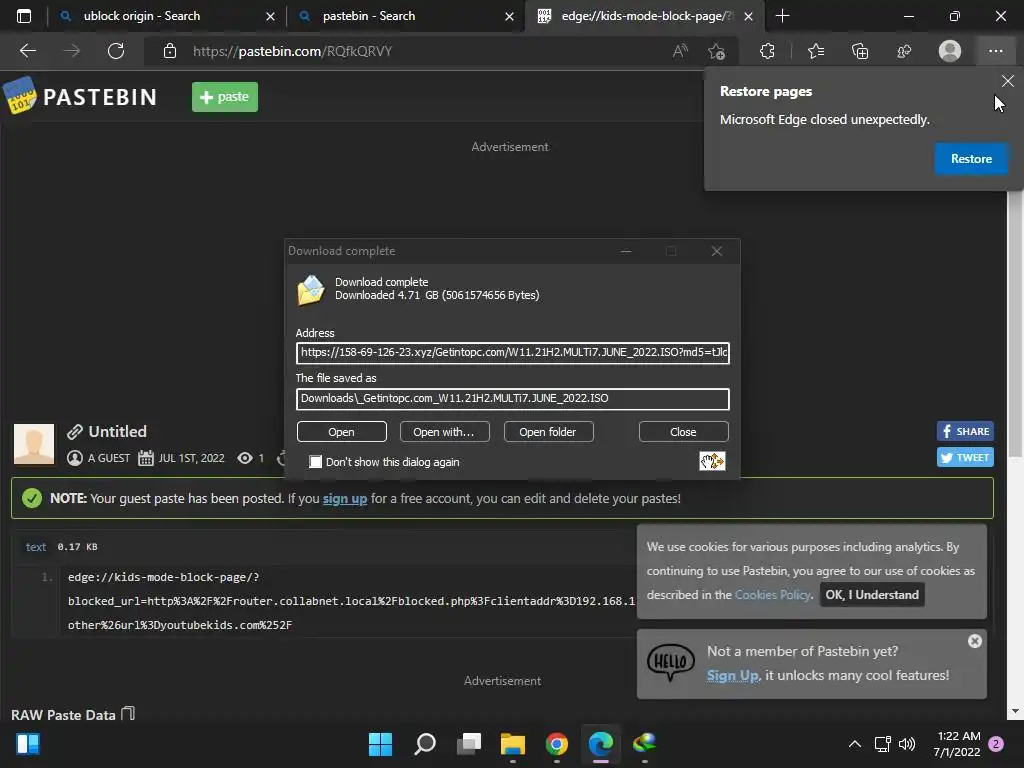Click Sign Up link in member popup
The height and width of the screenshot is (768, 1024).
[x=732, y=675]
